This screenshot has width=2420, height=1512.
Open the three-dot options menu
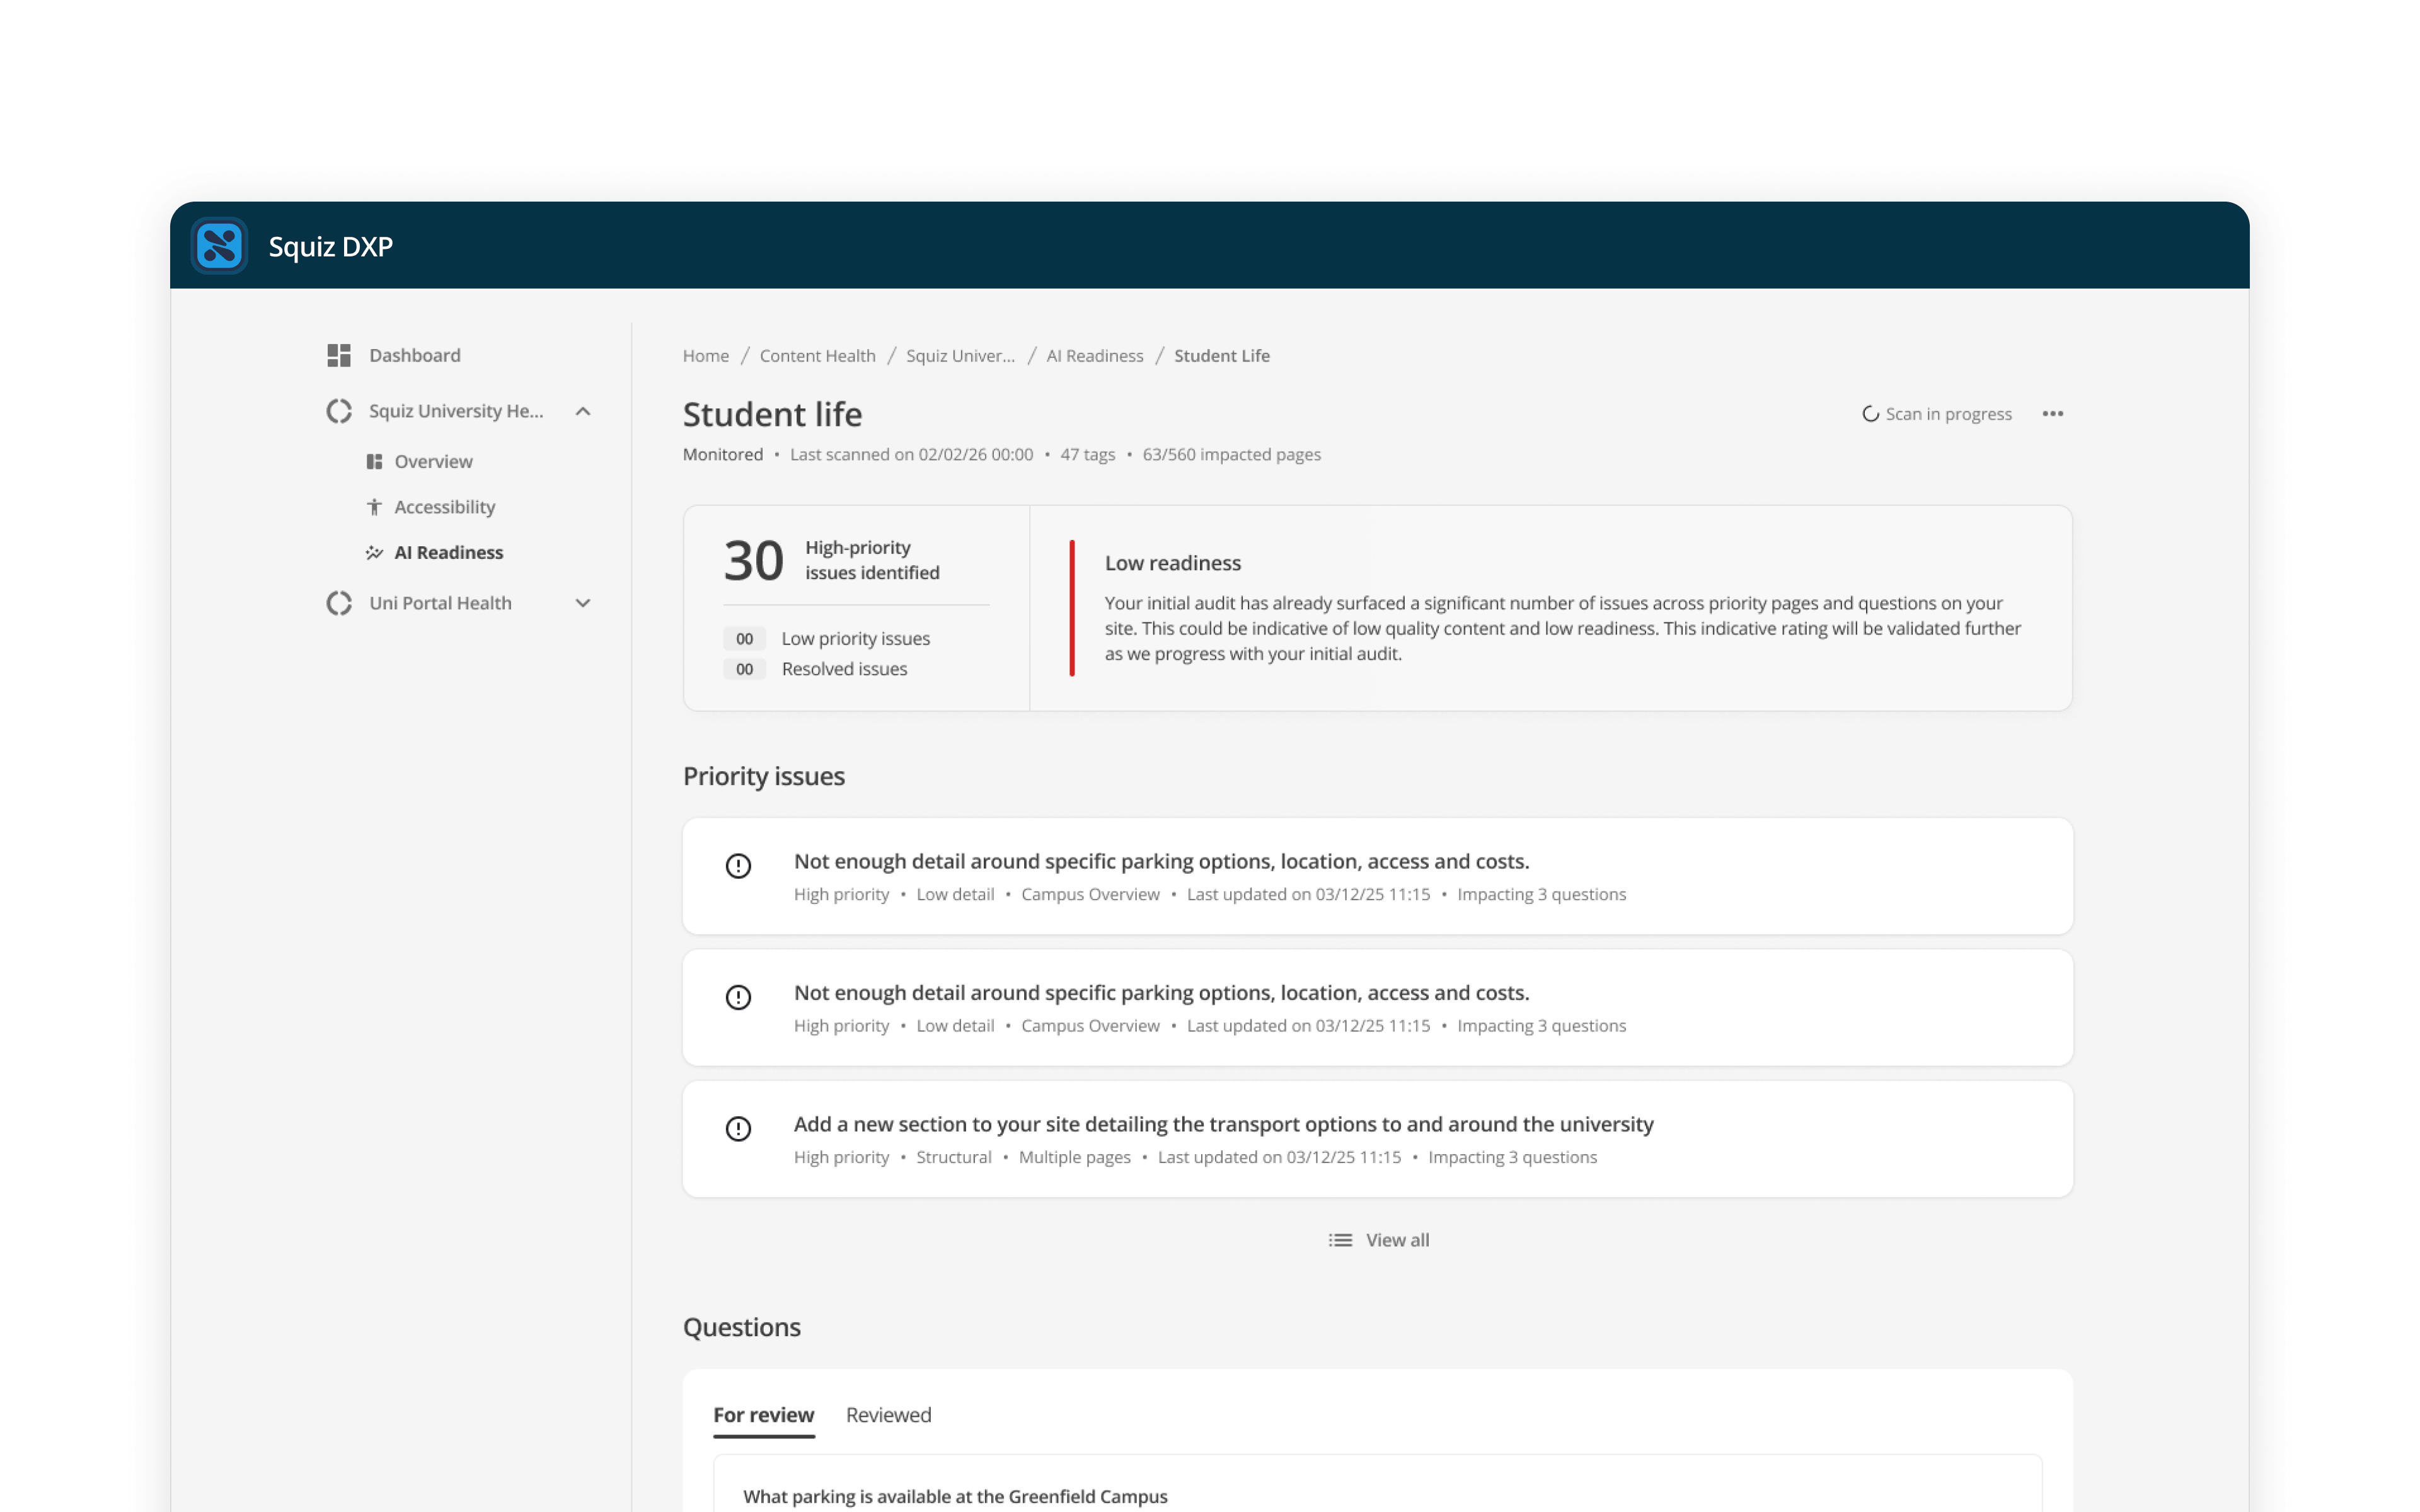[2052, 413]
